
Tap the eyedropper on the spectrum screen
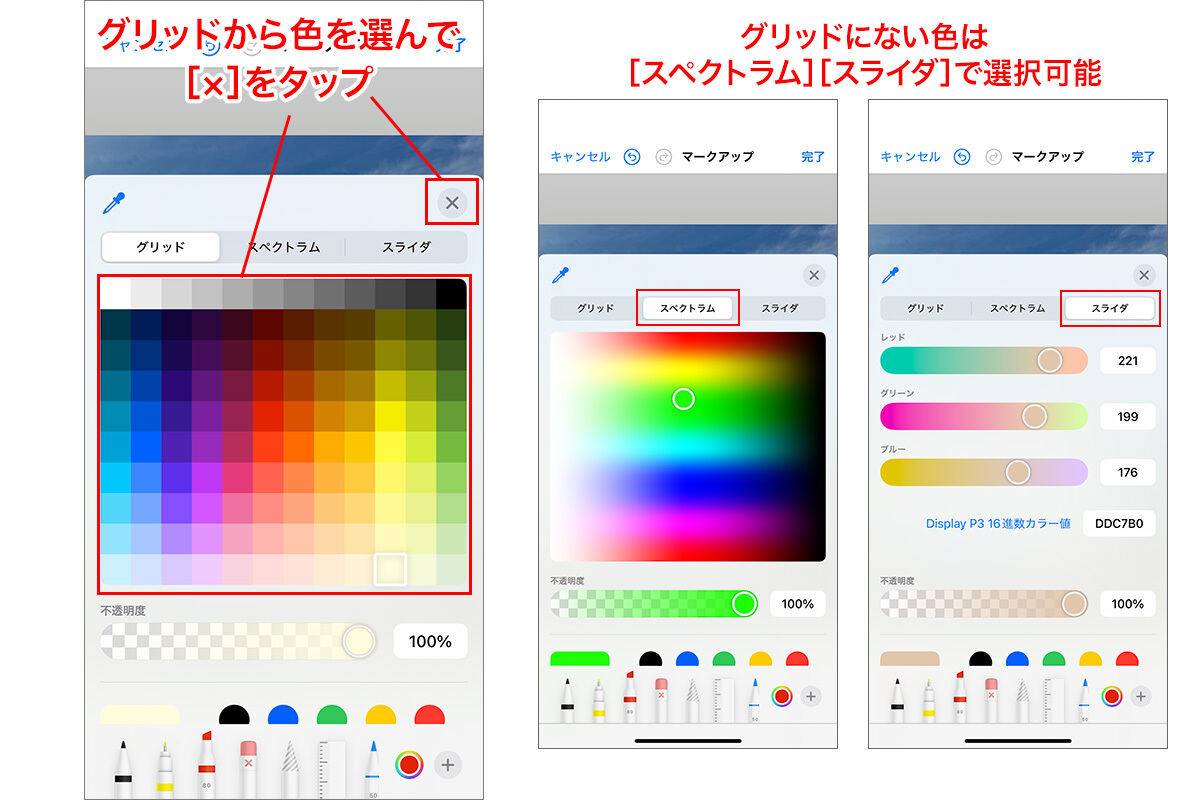(x=560, y=275)
